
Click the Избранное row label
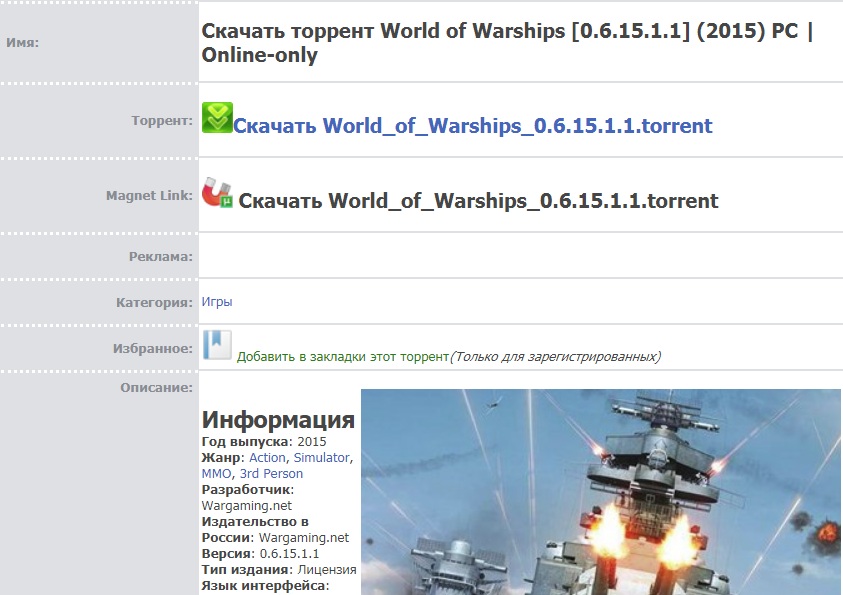click(153, 349)
